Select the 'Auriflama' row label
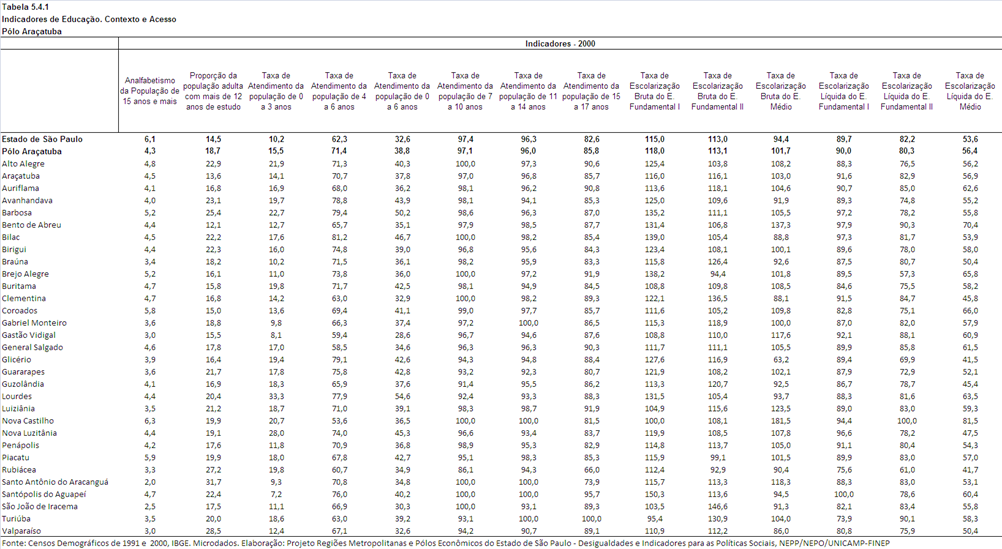Viewport: 1002px width, 549px height. pos(20,189)
